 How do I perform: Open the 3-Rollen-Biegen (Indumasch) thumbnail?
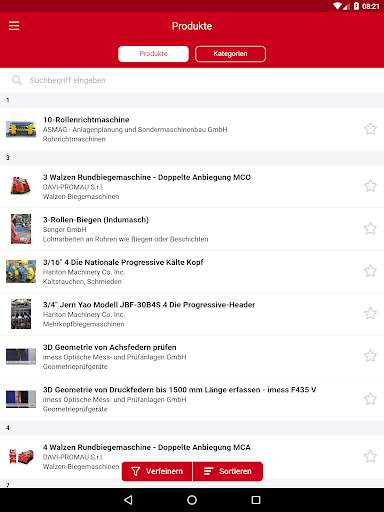(x=21, y=229)
